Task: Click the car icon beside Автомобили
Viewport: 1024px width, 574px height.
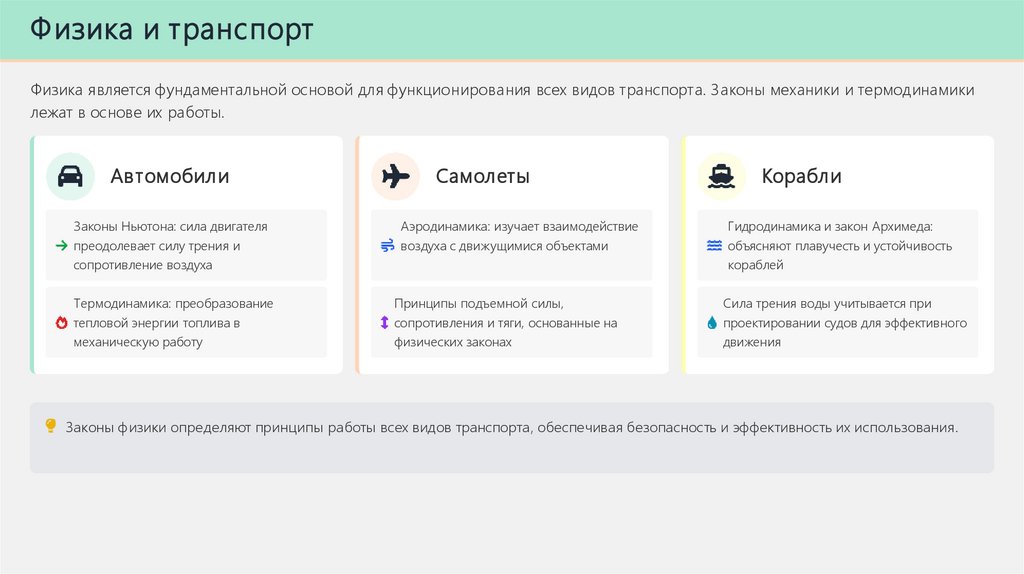Action: (71, 176)
